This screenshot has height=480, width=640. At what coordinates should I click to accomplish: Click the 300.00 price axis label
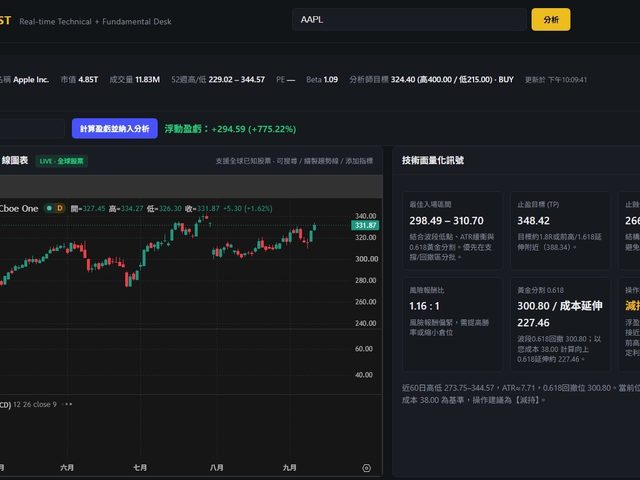click(x=367, y=259)
